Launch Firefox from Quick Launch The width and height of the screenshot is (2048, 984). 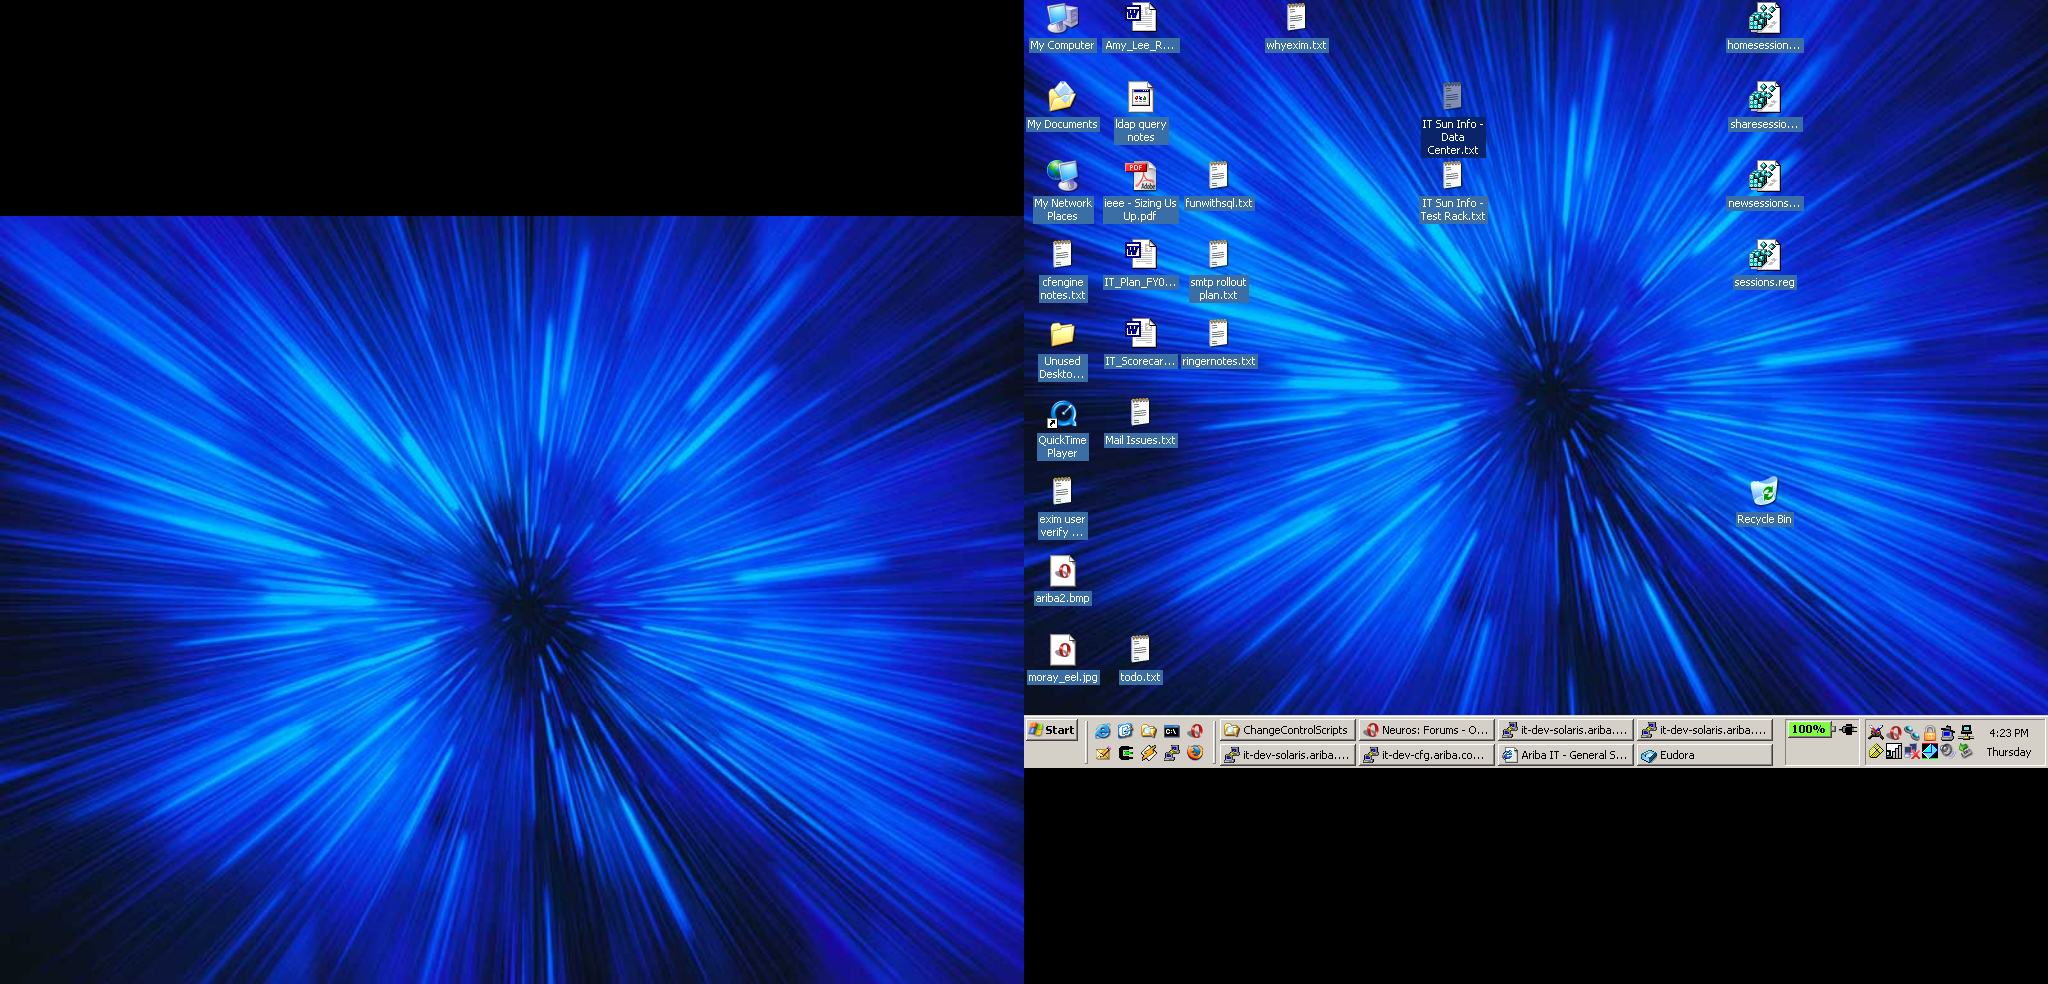pos(1195,753)
